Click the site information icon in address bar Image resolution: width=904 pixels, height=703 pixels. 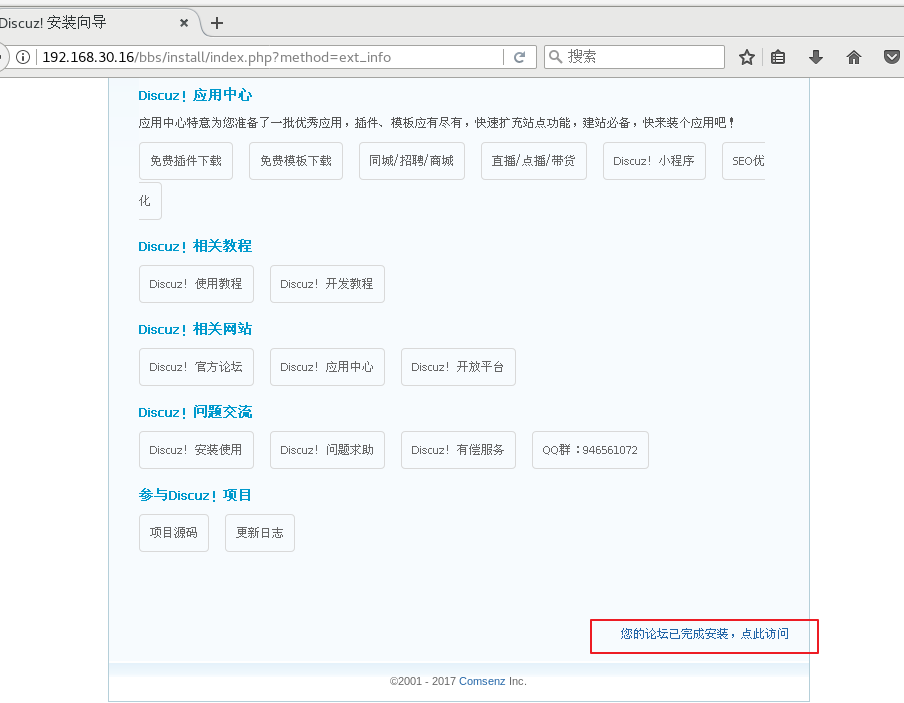point(23,57)
